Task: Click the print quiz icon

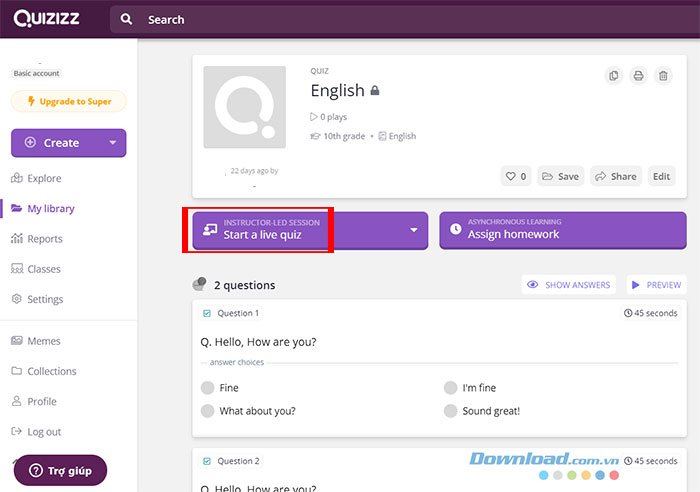Action: point(638,76)
